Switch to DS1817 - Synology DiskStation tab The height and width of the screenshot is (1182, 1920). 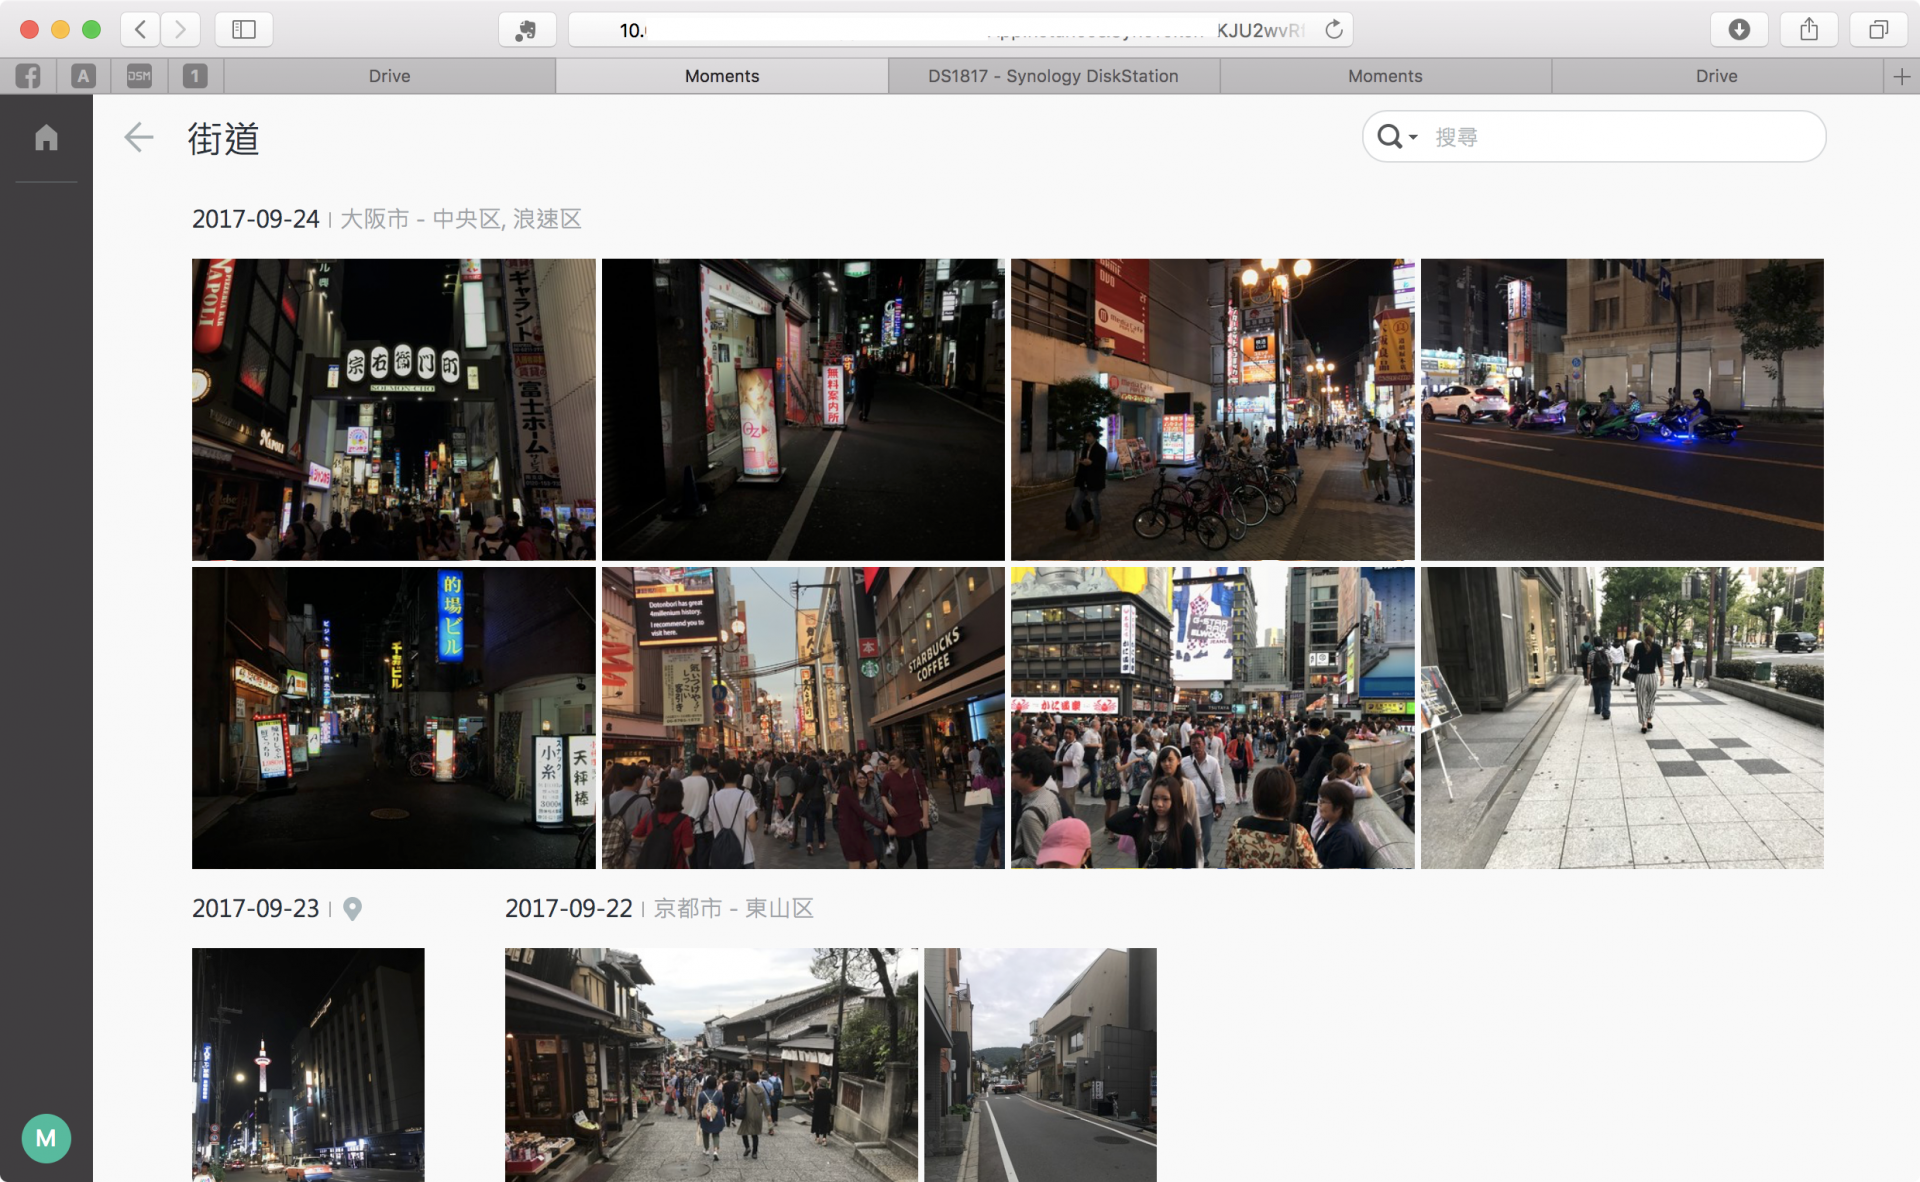(1053, 76)
